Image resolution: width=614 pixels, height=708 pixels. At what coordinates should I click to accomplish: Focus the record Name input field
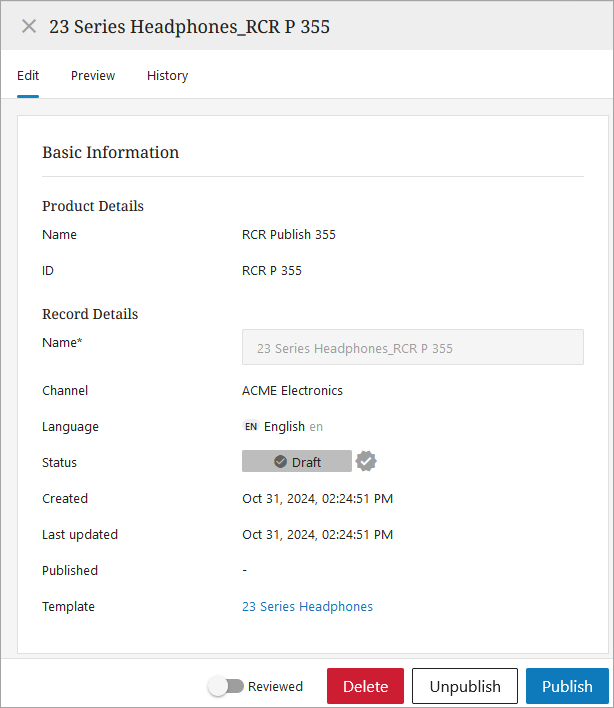pyautogui.click(x=412, y=348)
